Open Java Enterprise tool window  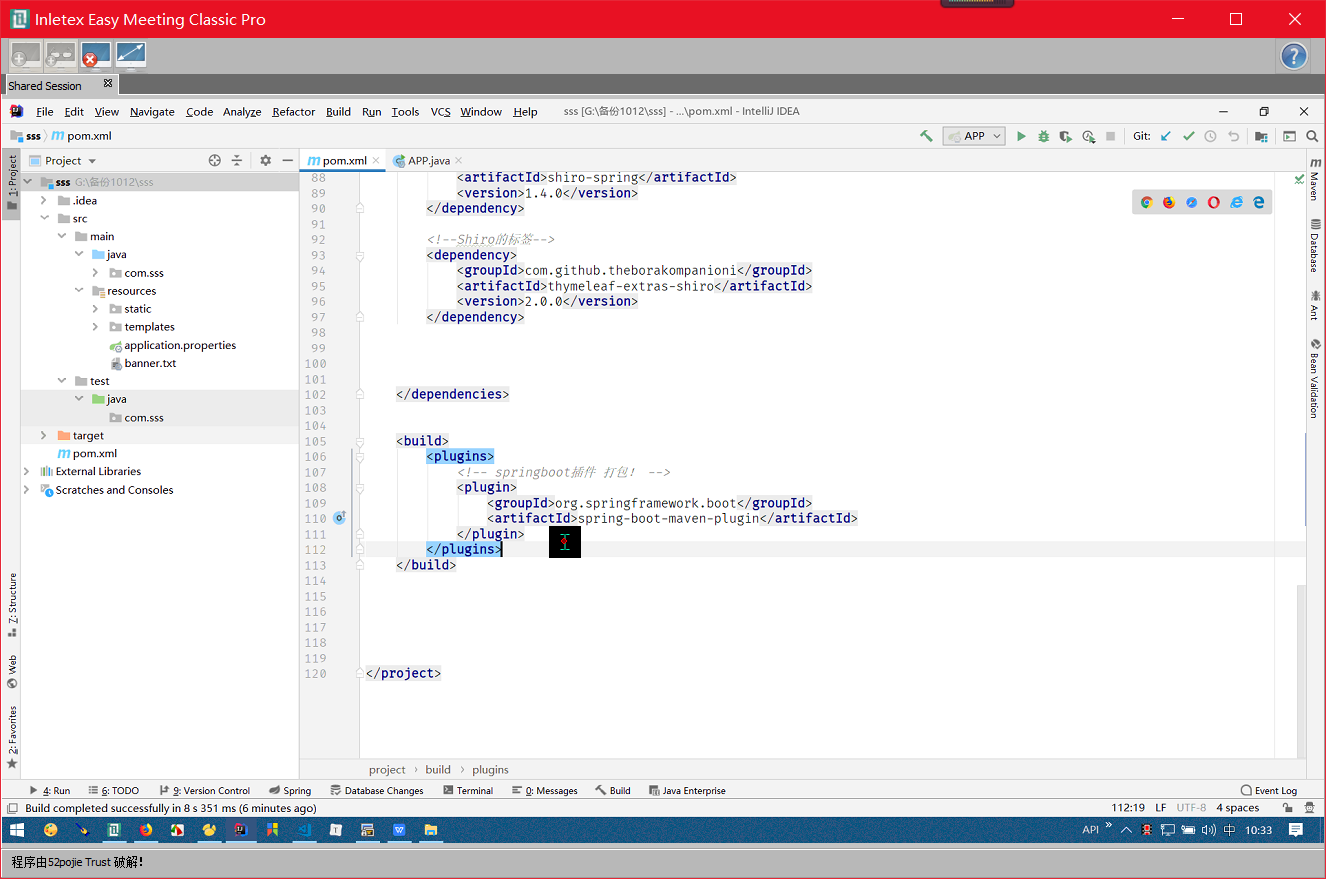[687, 790]
